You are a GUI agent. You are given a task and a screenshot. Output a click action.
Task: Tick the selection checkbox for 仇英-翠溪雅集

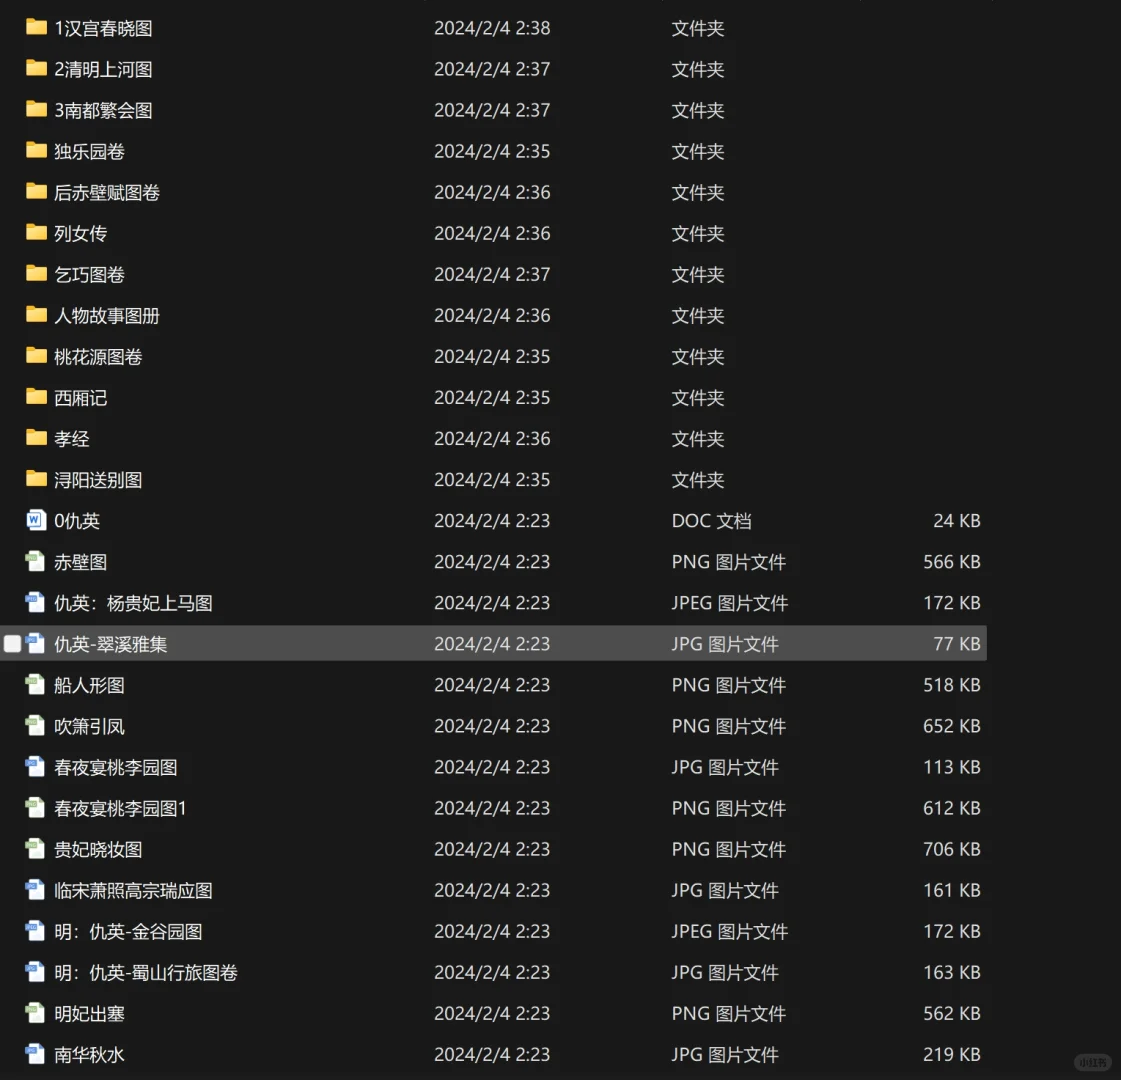click(x=12, y=643)
